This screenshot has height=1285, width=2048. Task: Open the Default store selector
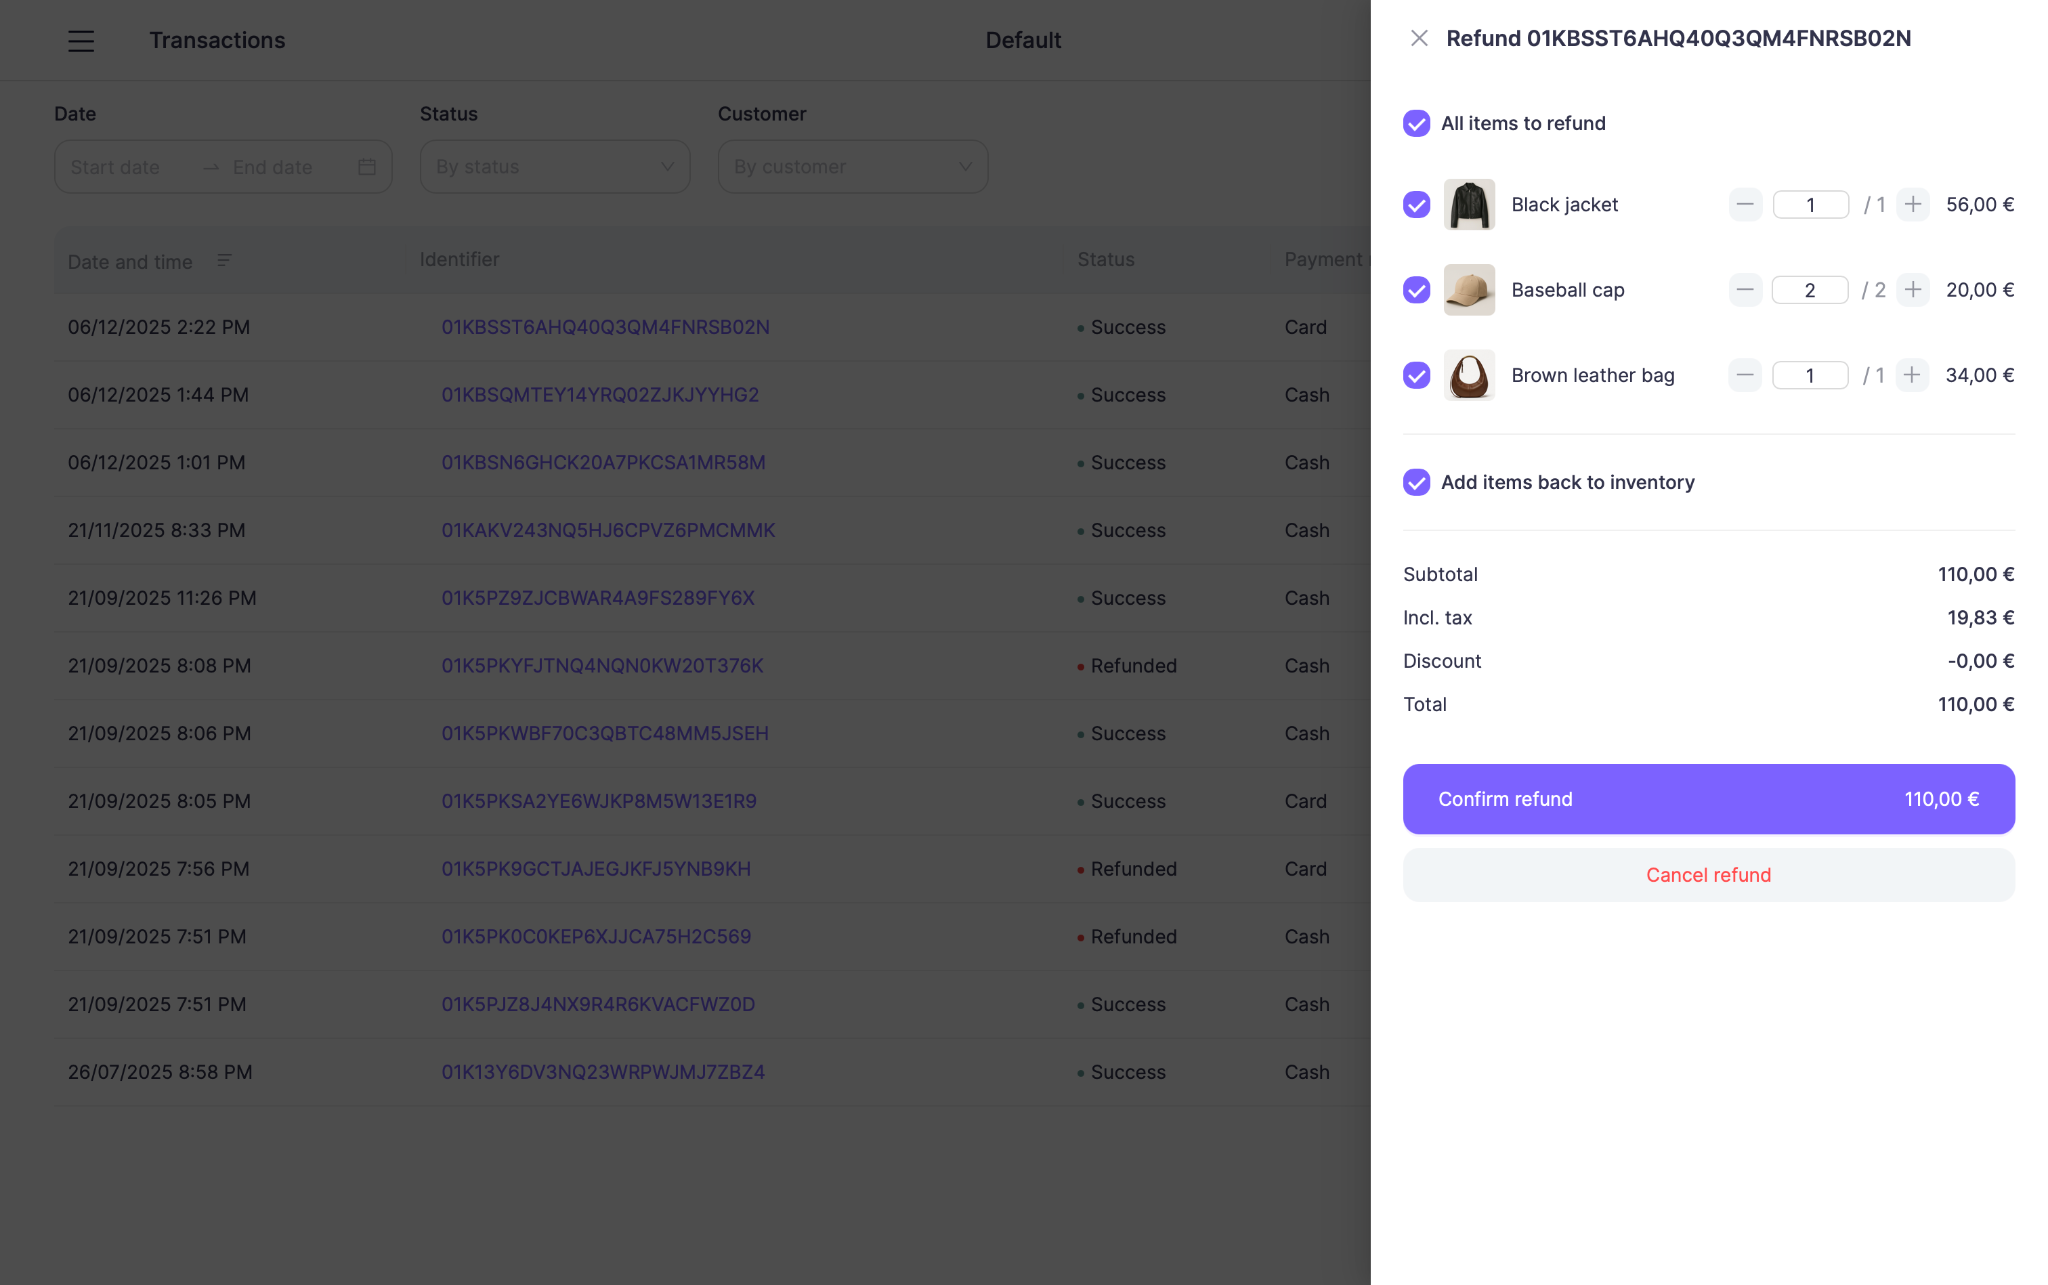pos(1023,40)
